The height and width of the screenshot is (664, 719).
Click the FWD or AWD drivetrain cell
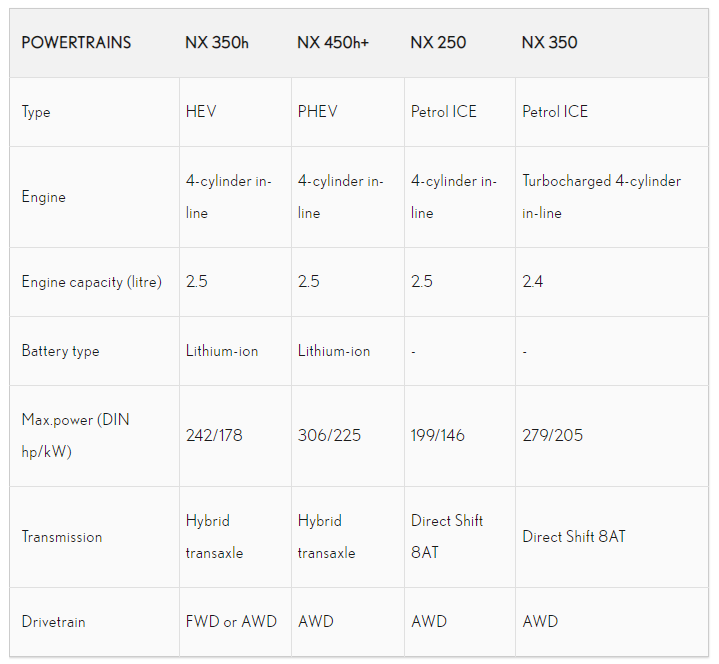coord(231,621)
